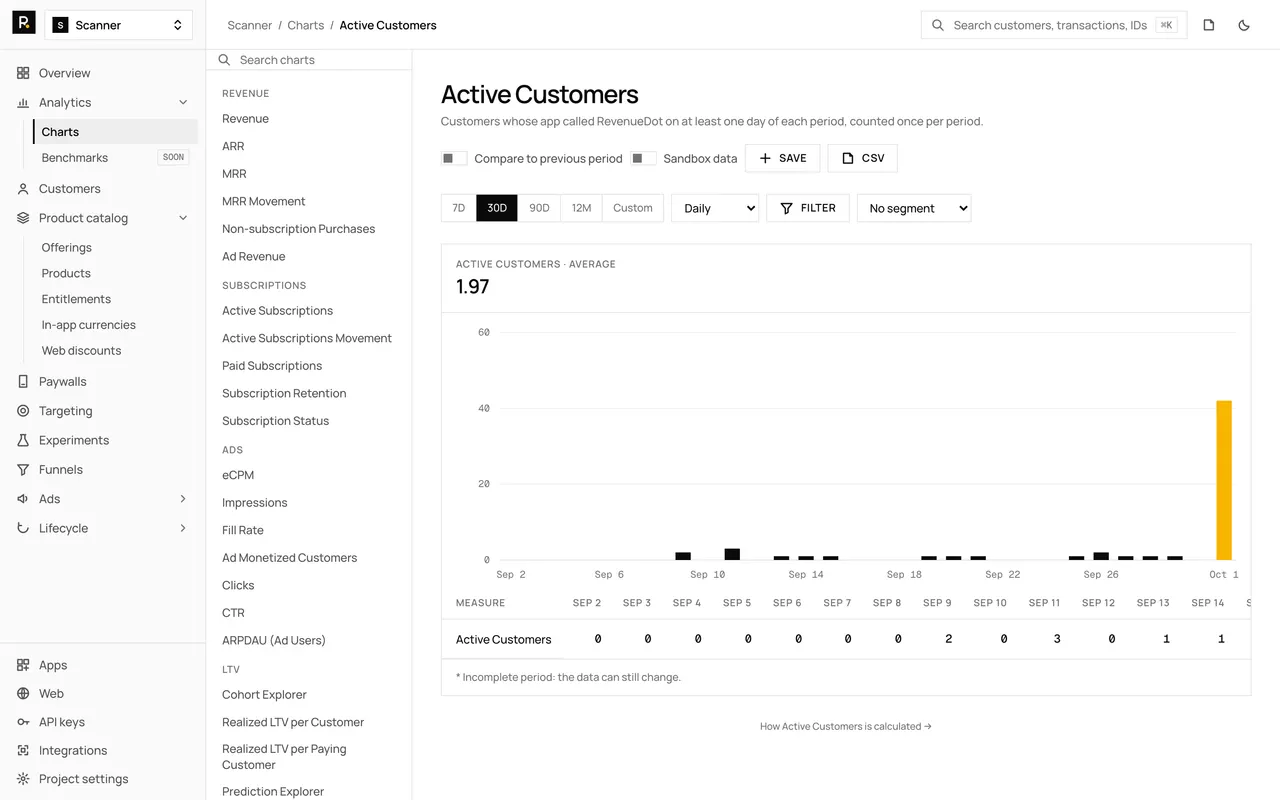1280x800 pixels.
Task: Open the Overview grid icon
Action: (23, 73)
